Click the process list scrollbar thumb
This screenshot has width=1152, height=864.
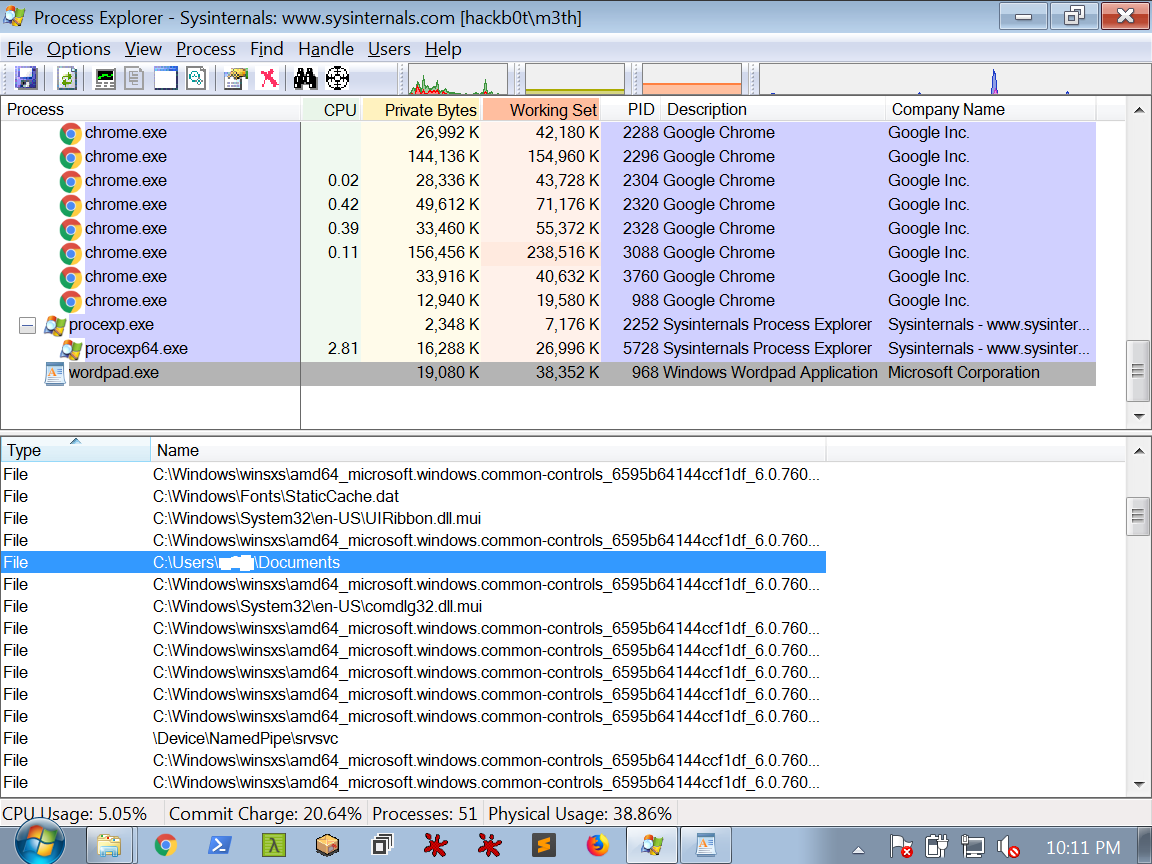coord(1139,370)
